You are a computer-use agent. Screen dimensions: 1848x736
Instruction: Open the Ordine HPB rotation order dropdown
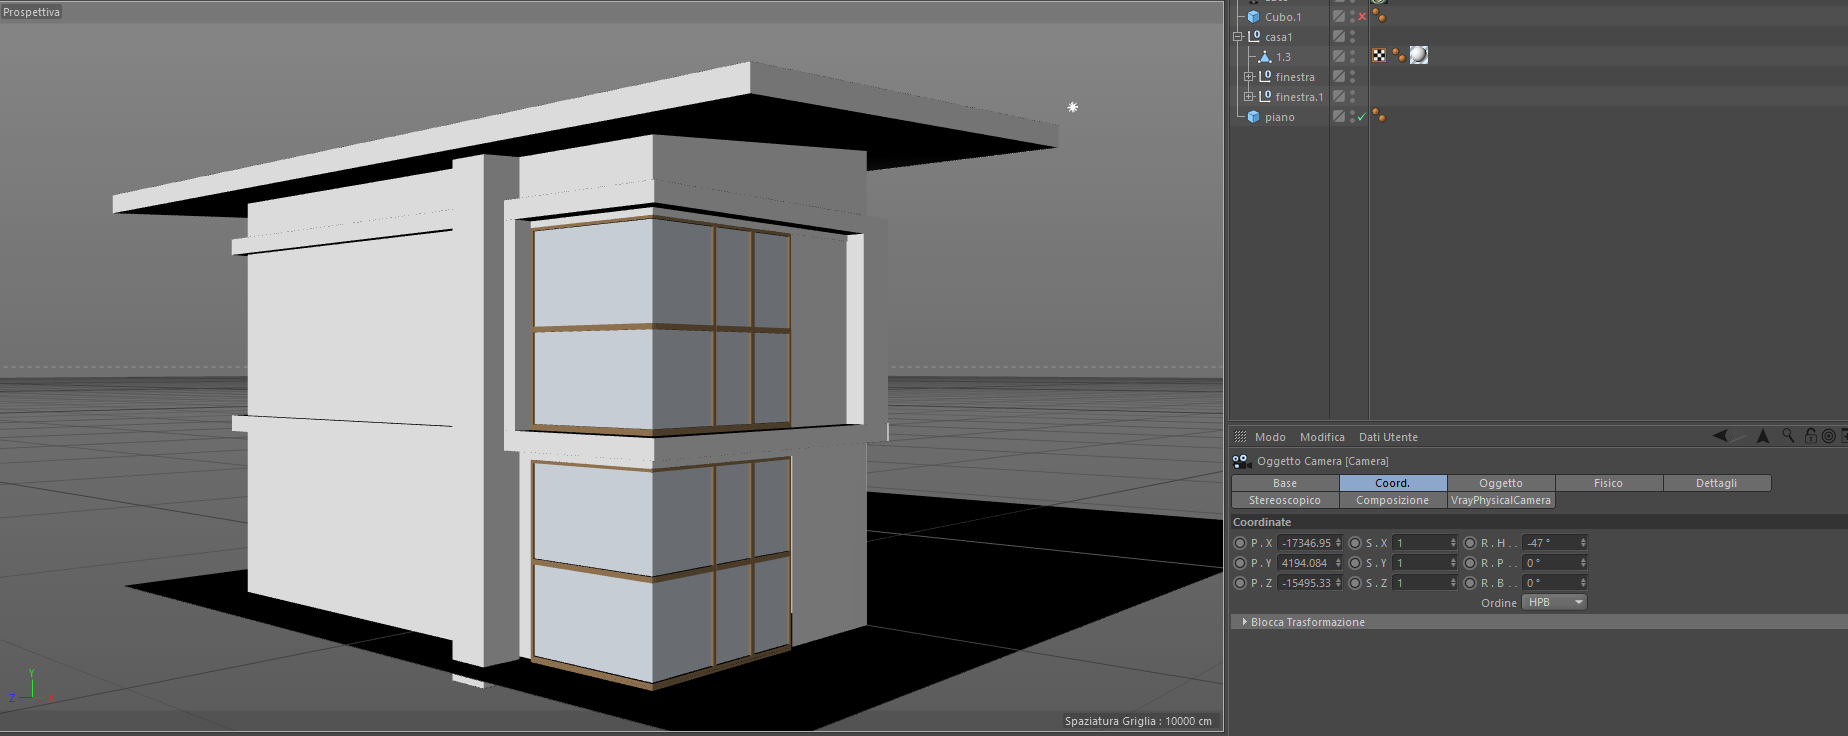[x=1554, y=602]
